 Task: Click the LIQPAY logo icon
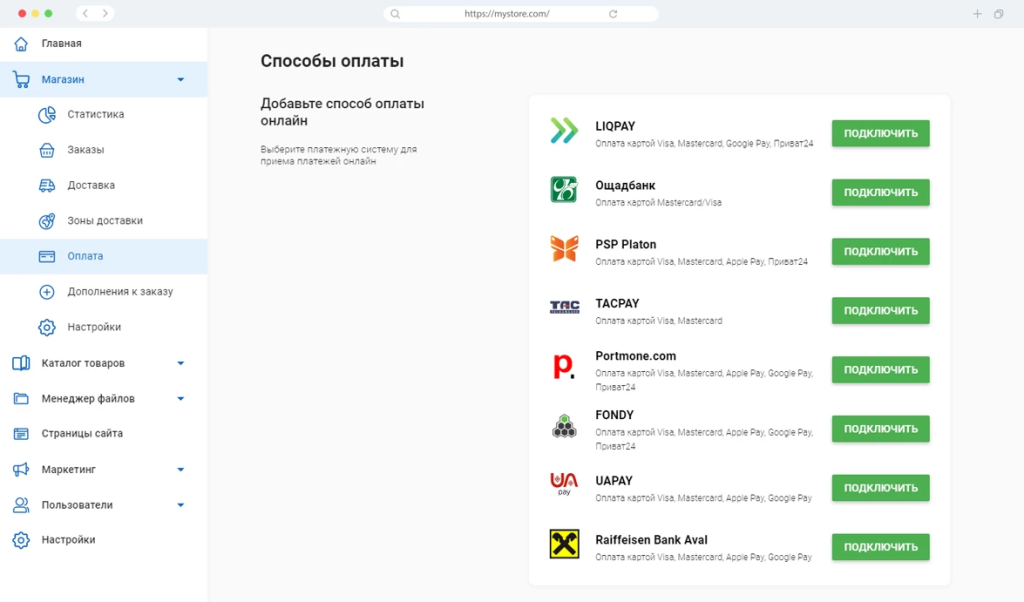tap(564, 131)
